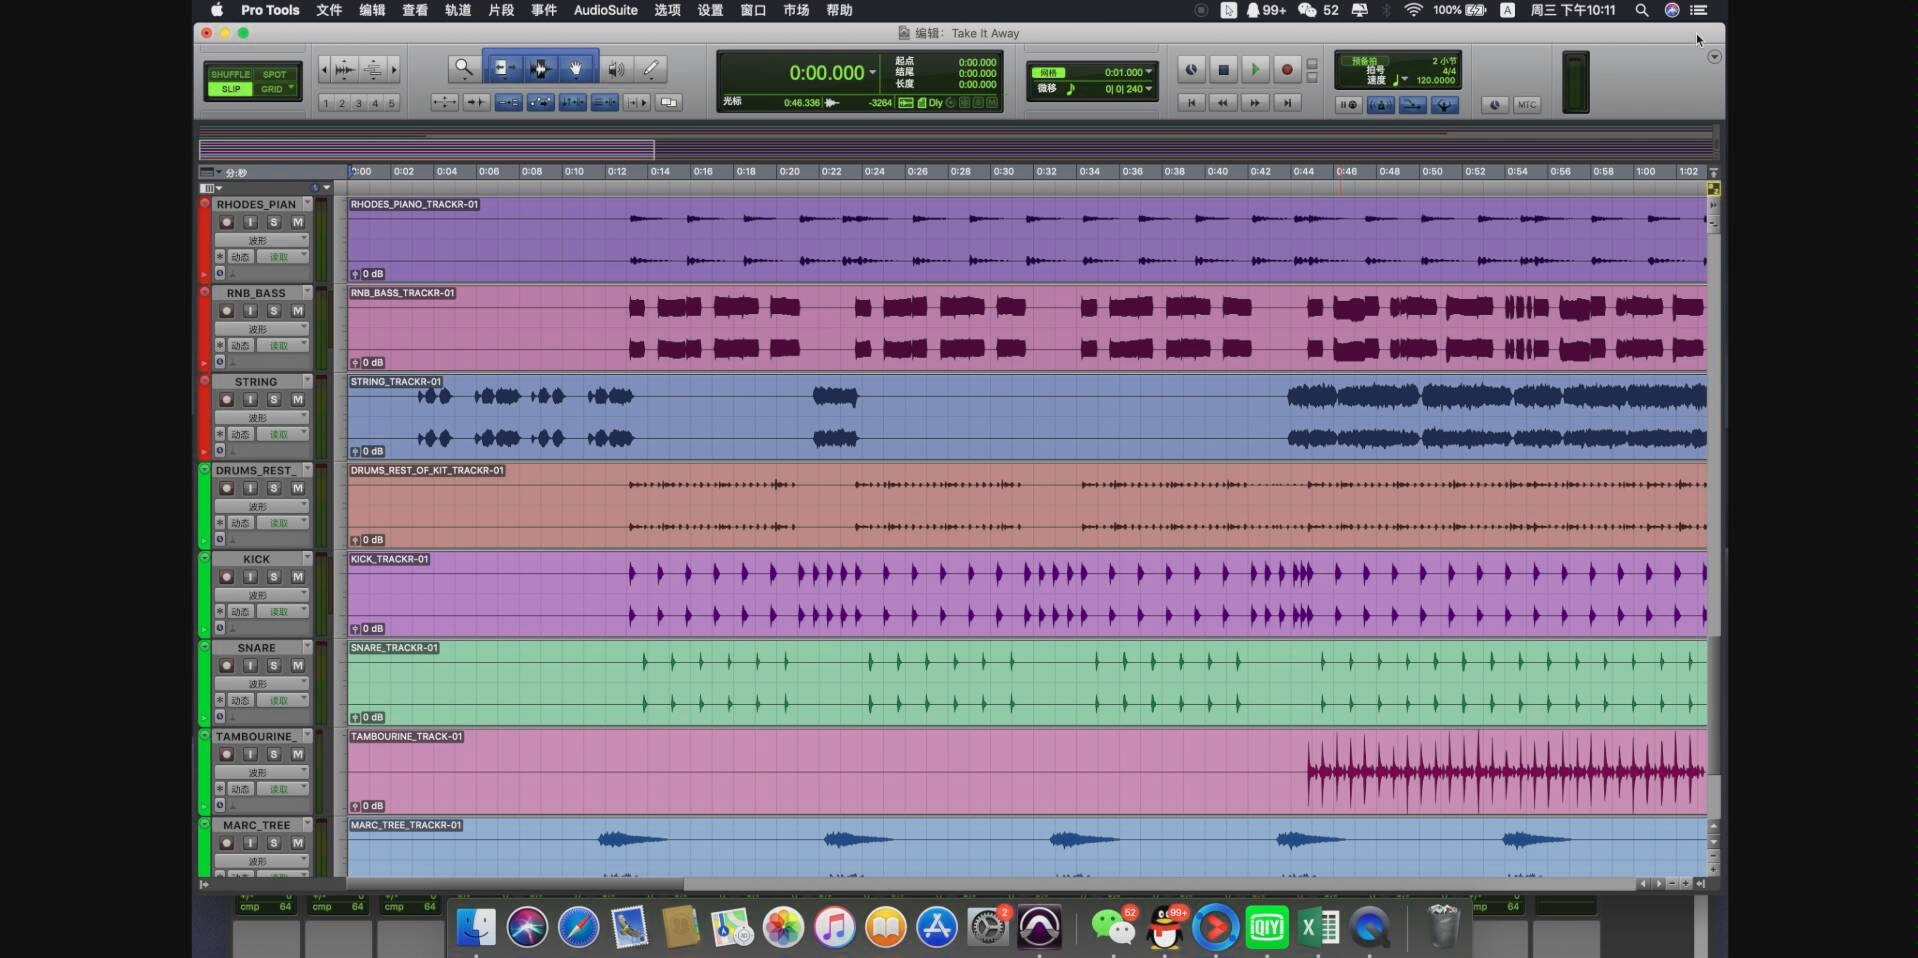Open the 编辑 menu
The image size is (1918, 958).
coord(372,10)
